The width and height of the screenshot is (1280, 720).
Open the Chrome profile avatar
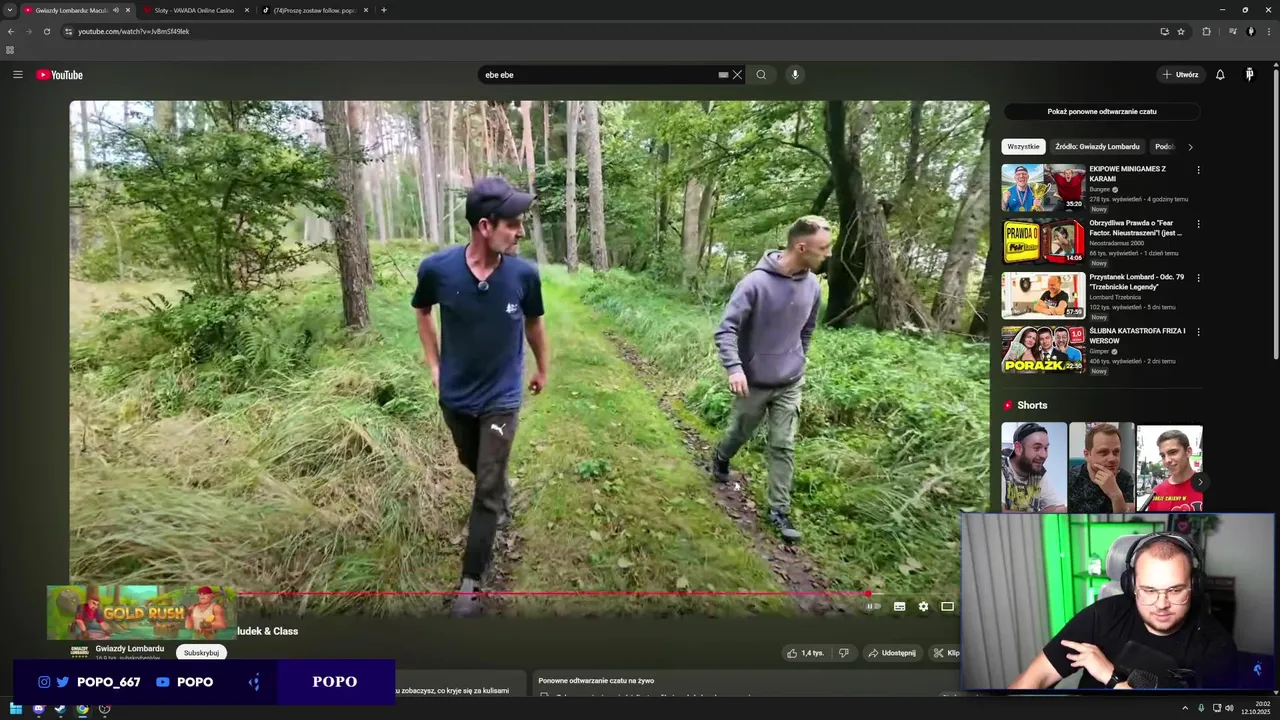[x=1251, y=31]
